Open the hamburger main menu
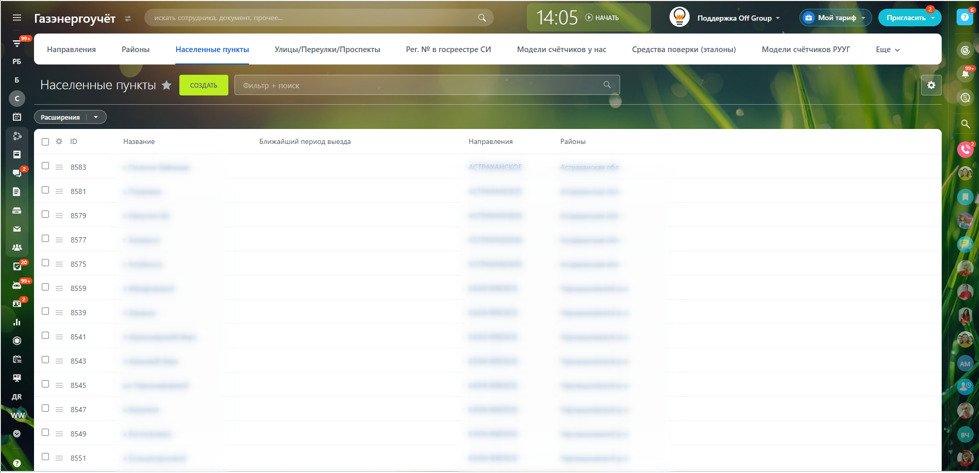 click(x=17, y=18)
